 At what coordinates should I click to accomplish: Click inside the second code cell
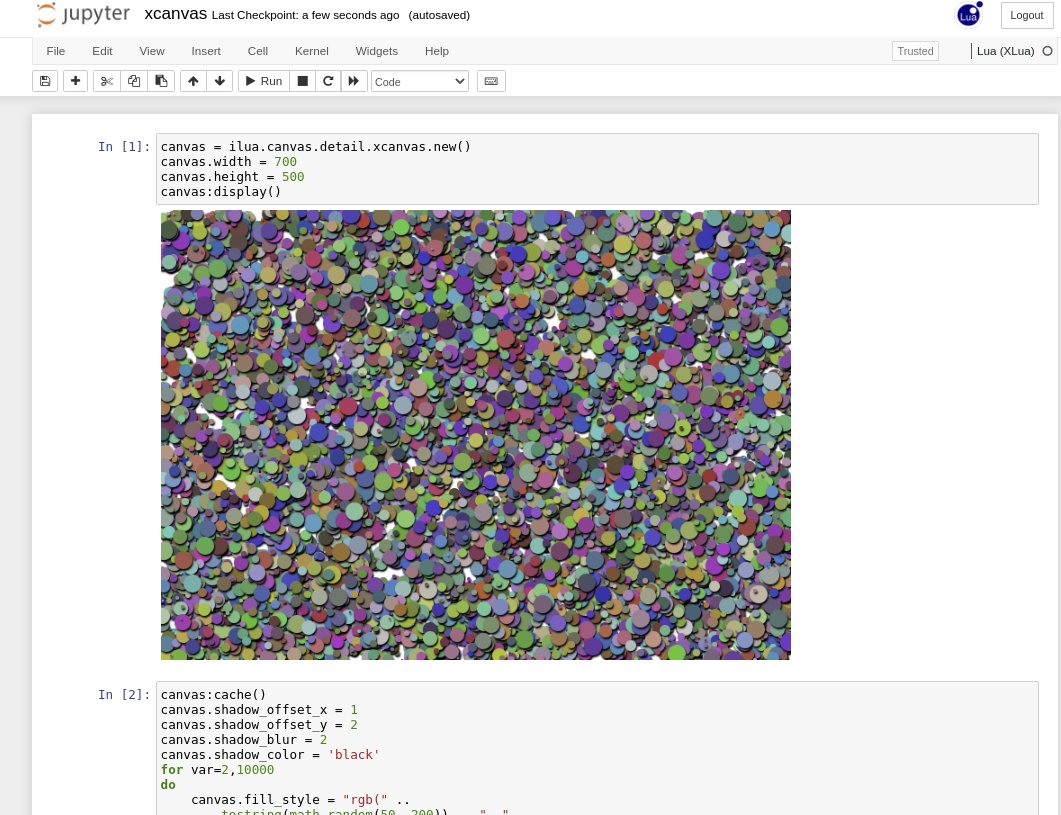[597, 748]
